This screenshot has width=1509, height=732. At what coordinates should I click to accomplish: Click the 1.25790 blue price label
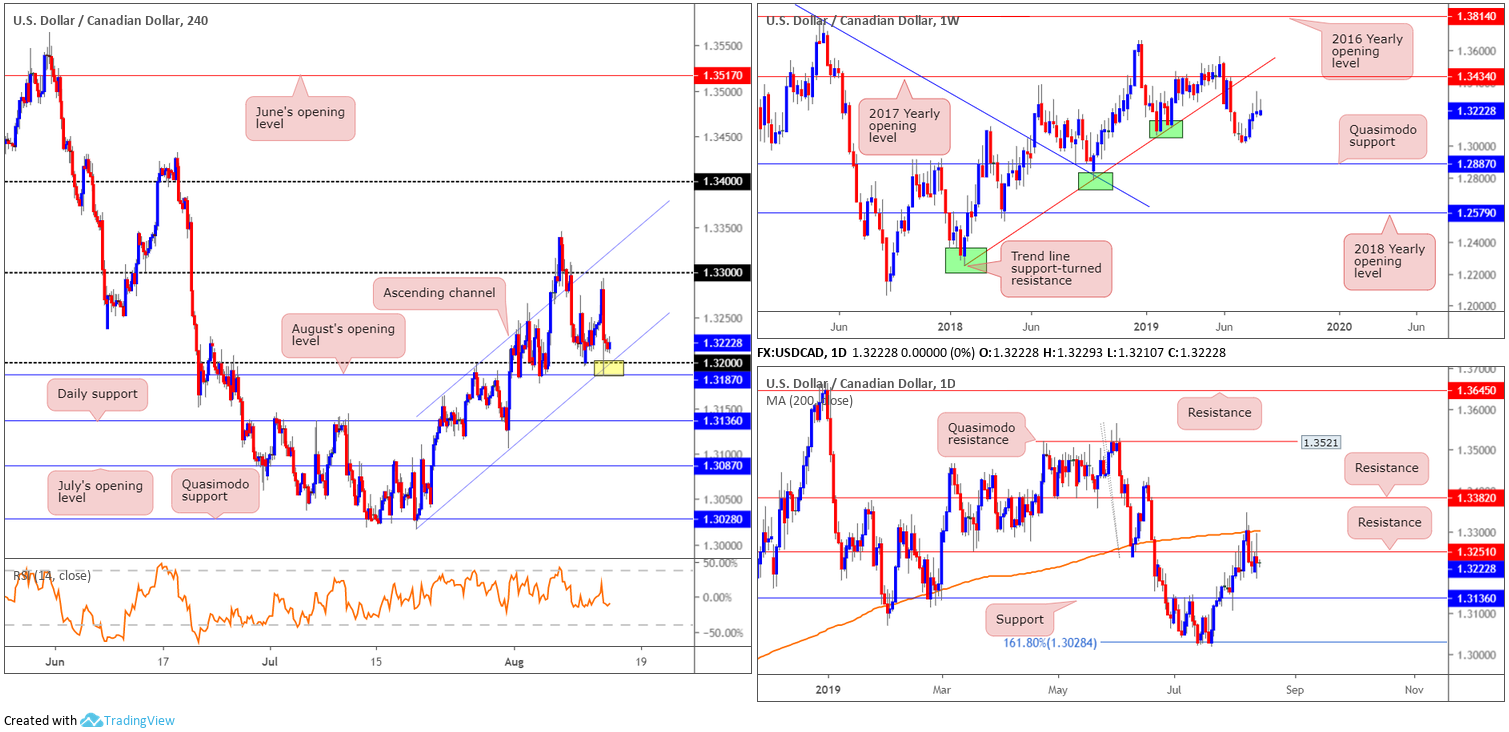tap(1478, 213)
